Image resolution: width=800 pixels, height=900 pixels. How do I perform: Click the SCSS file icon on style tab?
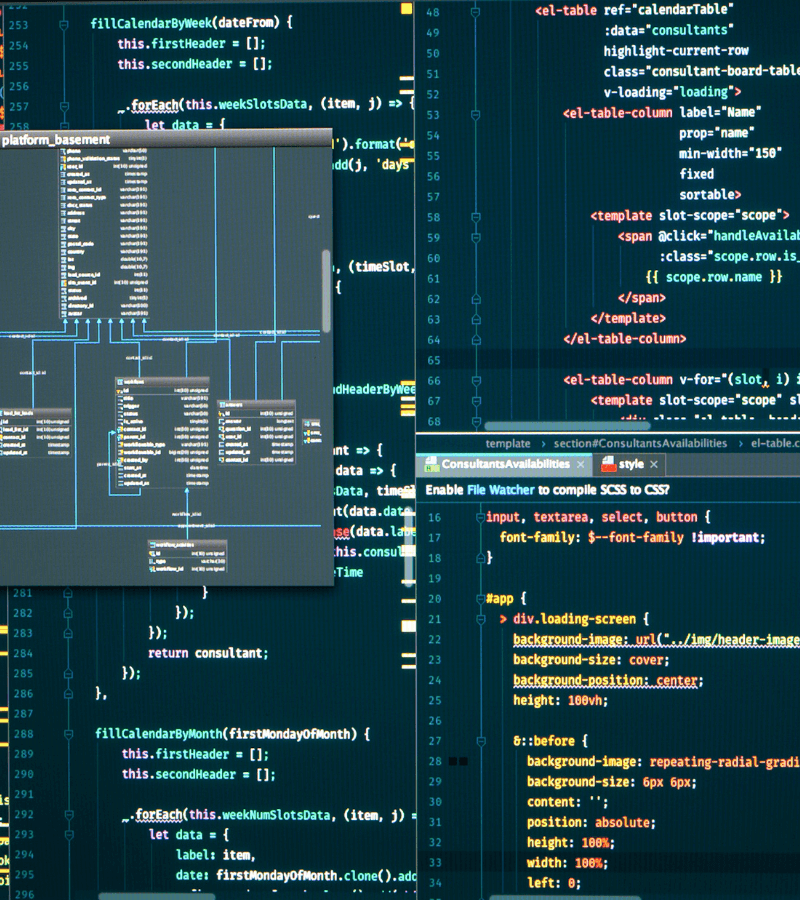[608, 465]
